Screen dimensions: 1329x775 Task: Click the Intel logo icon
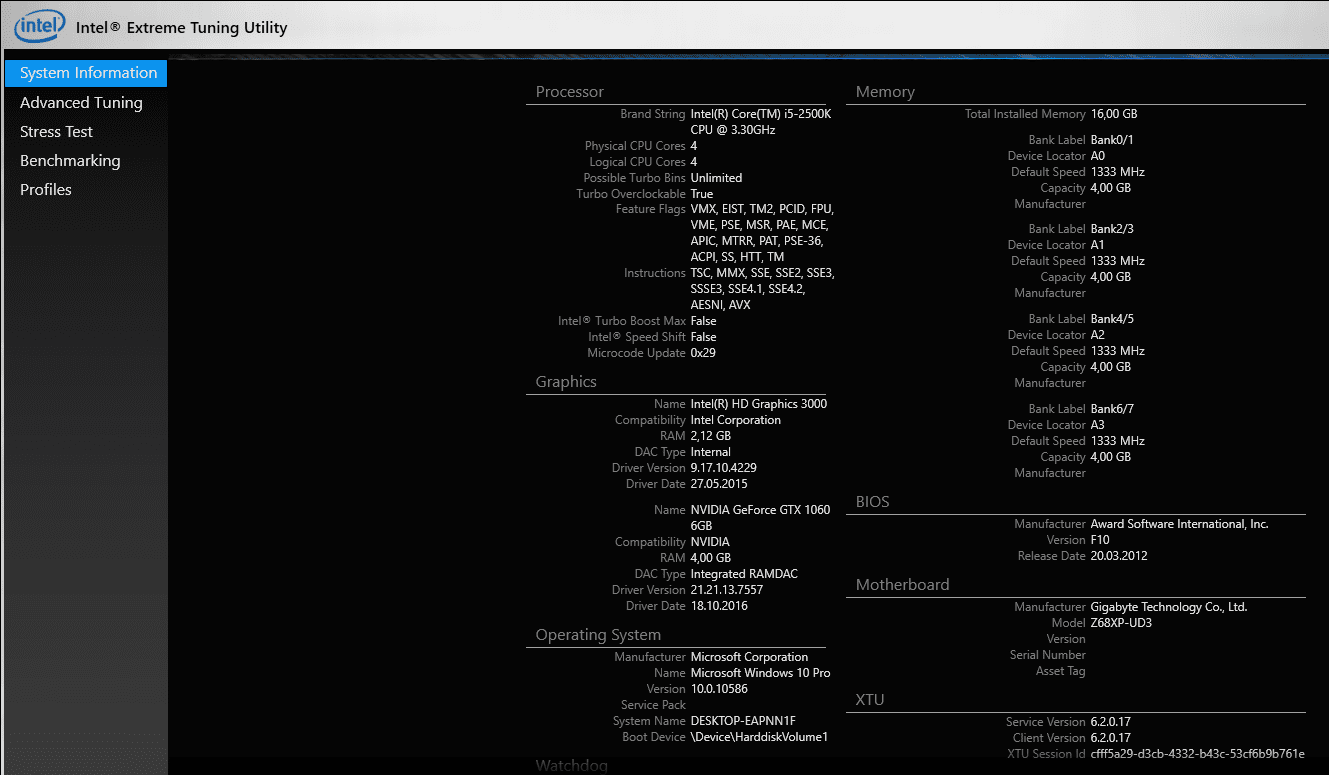pos(40,26)
